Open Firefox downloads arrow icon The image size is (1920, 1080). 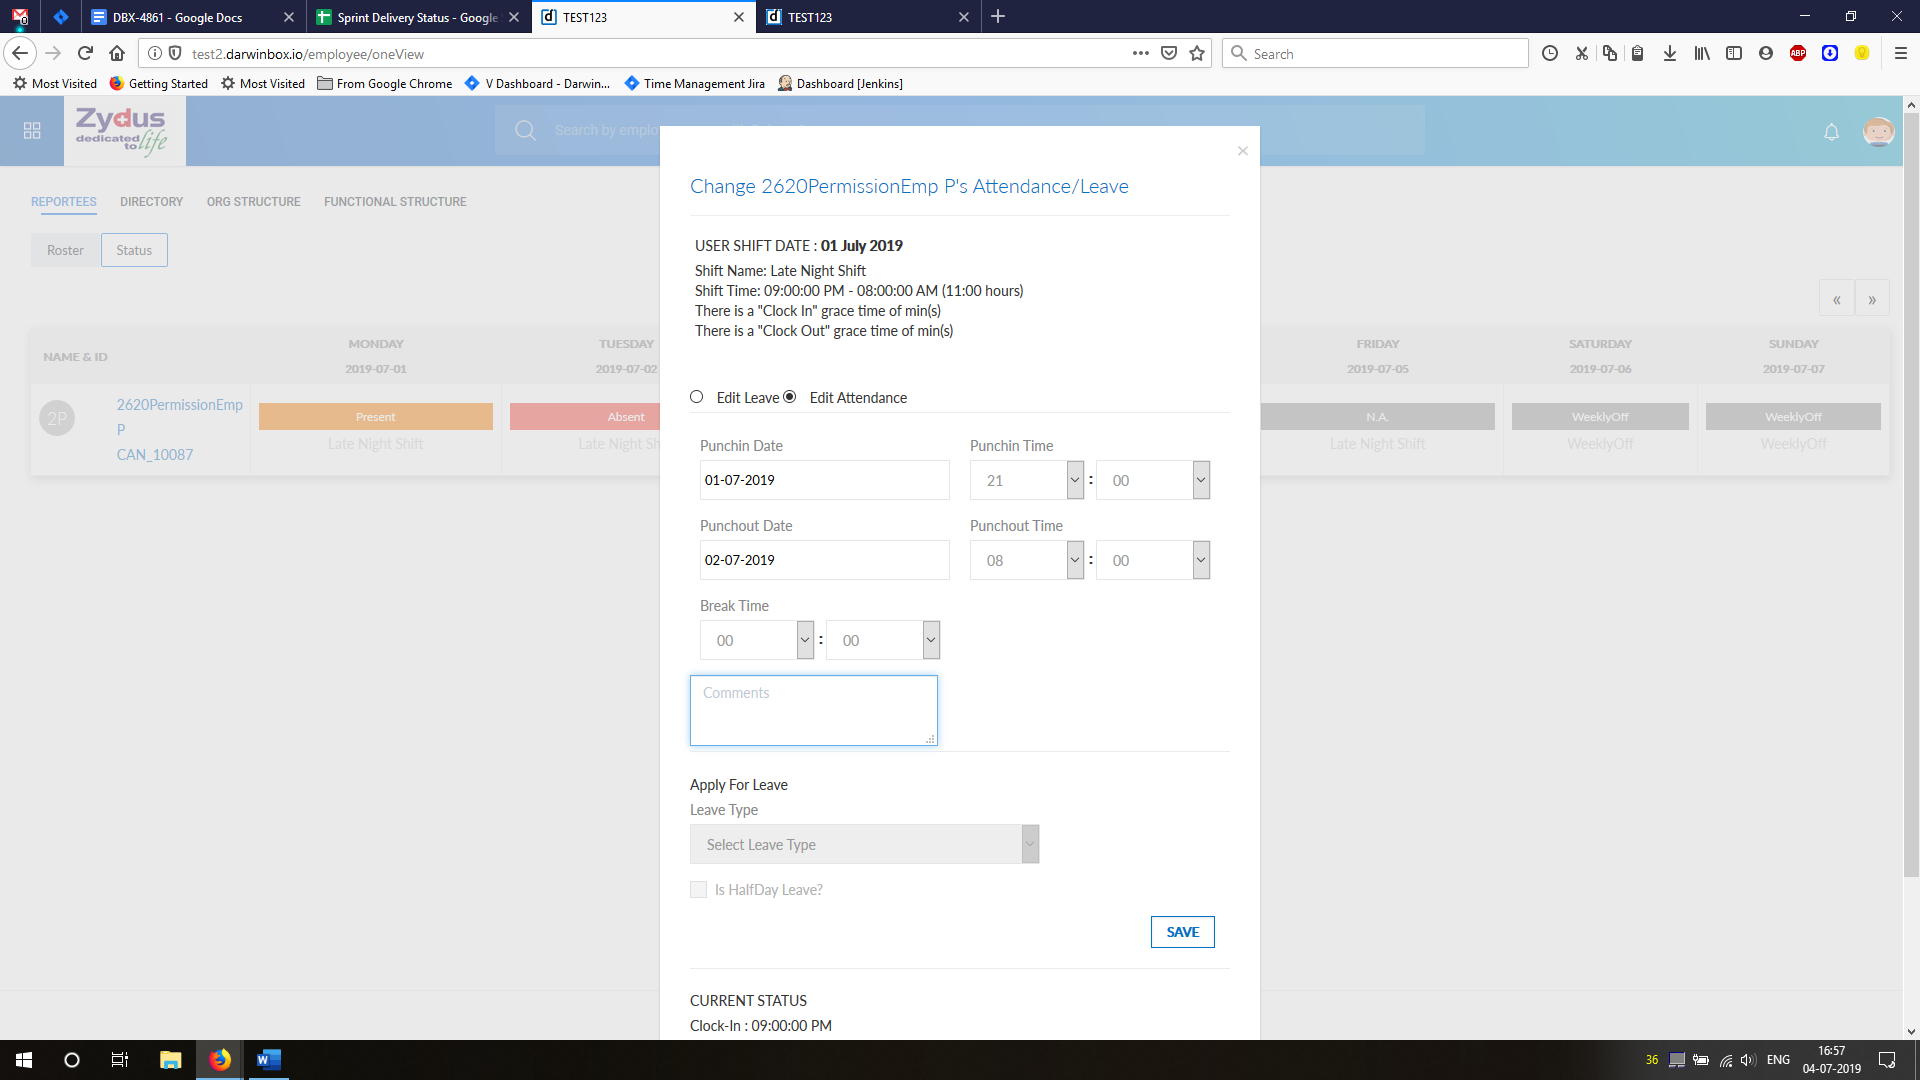tap(1669, 54)
